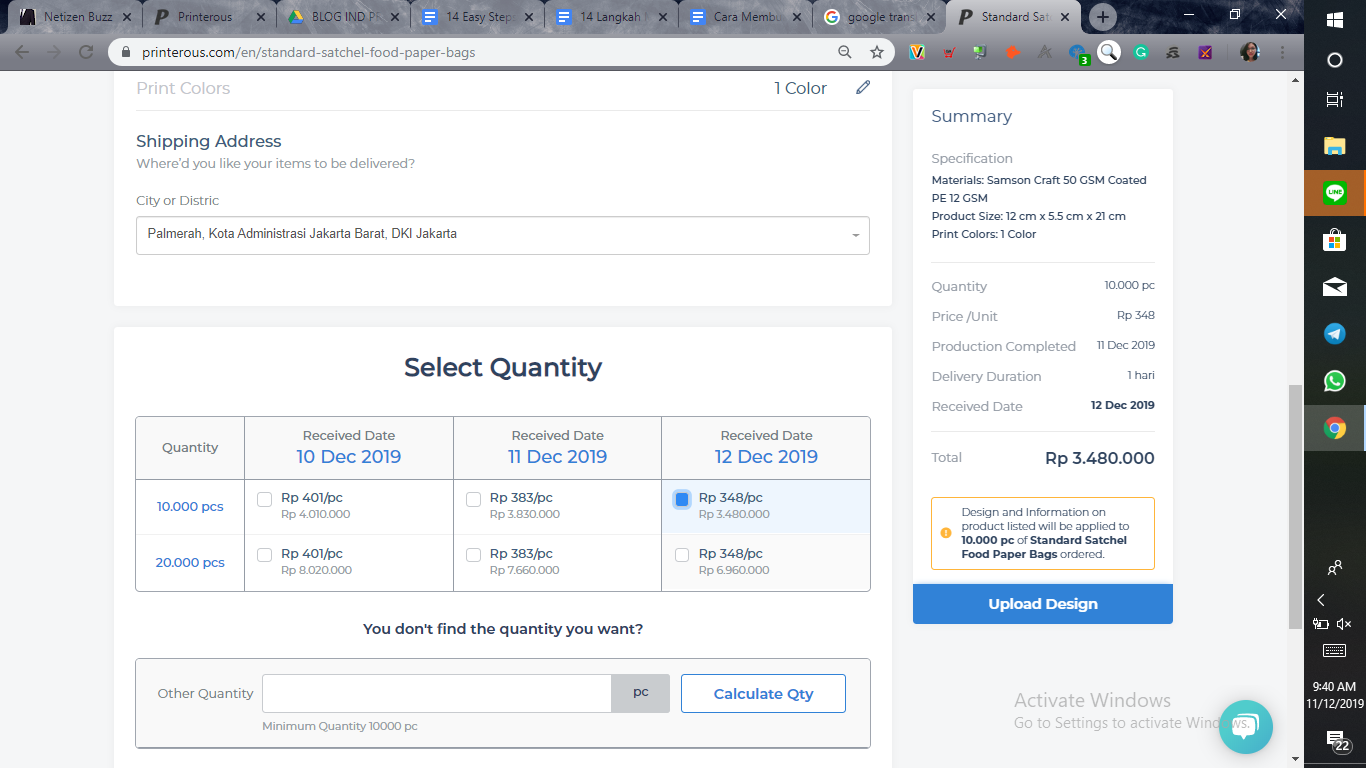Open the shopping cart extension

(949, 52)
